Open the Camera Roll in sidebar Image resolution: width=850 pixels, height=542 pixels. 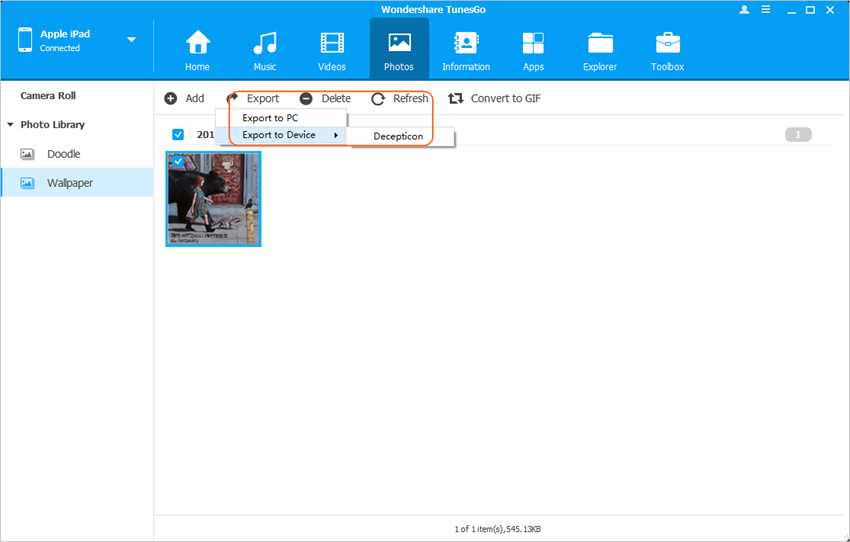tap(48, 96)
